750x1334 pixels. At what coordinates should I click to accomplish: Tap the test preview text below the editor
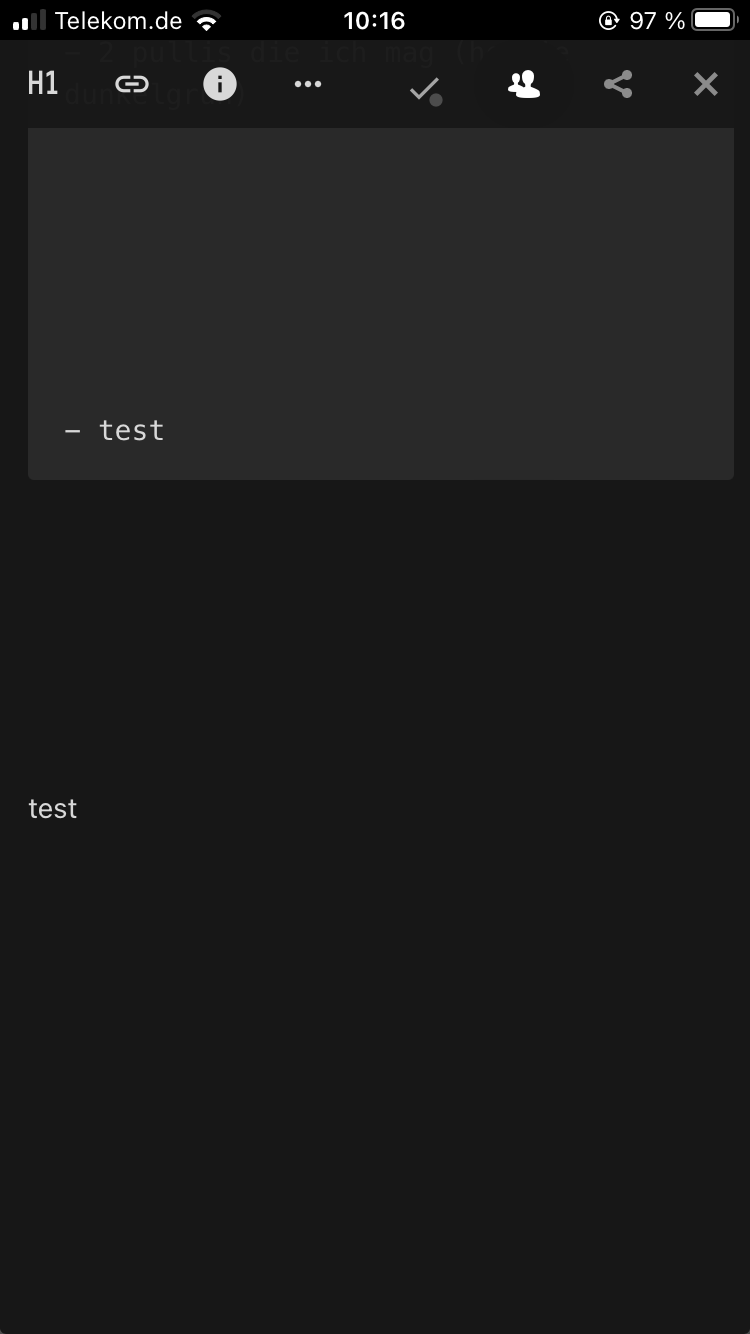click(52, 808)
